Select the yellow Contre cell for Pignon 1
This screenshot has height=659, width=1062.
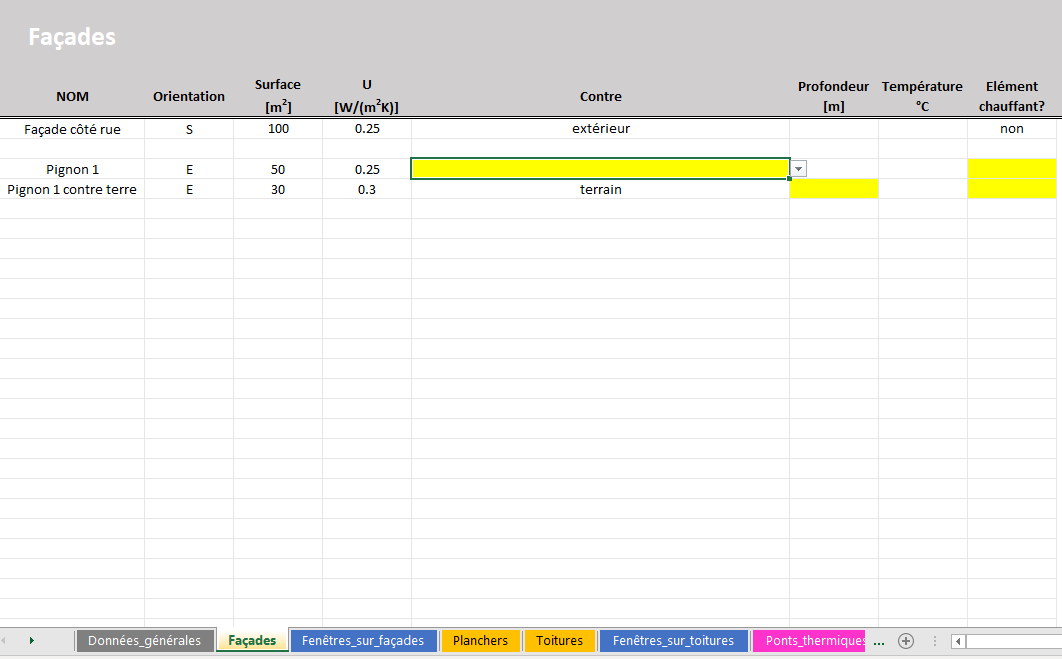click(600, 169)
